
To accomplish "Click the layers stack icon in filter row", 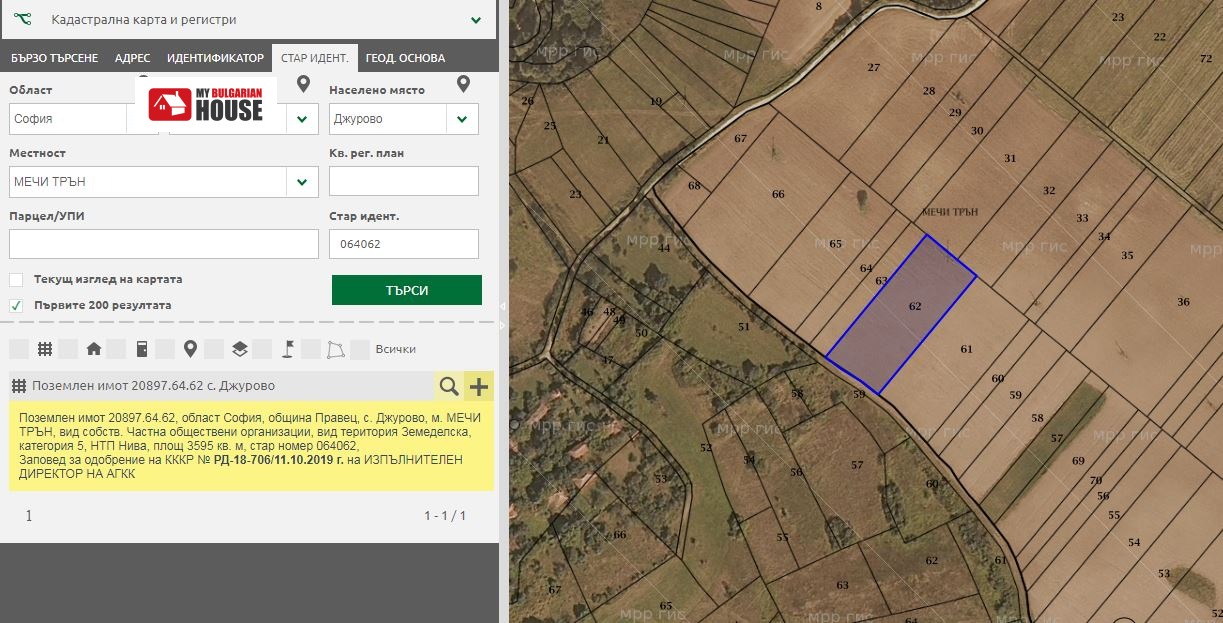I will click(x=239, y=349).
